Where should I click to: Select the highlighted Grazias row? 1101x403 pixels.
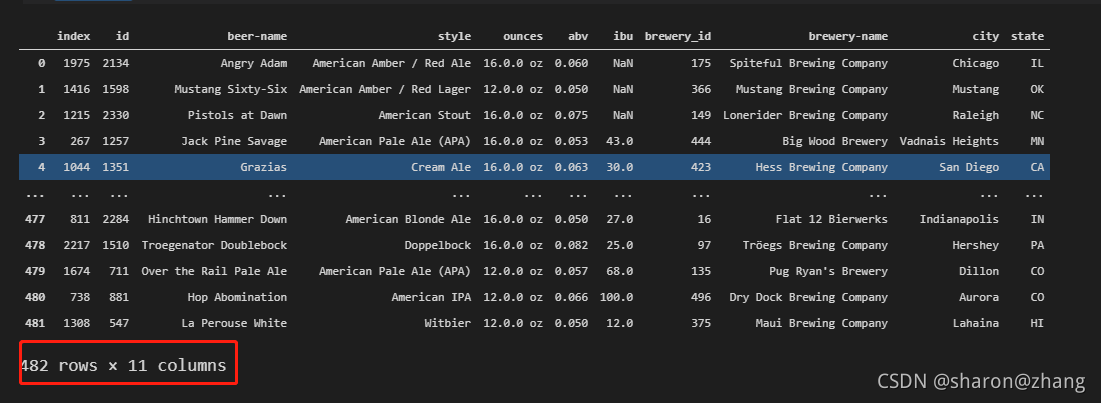click(534, 167)
